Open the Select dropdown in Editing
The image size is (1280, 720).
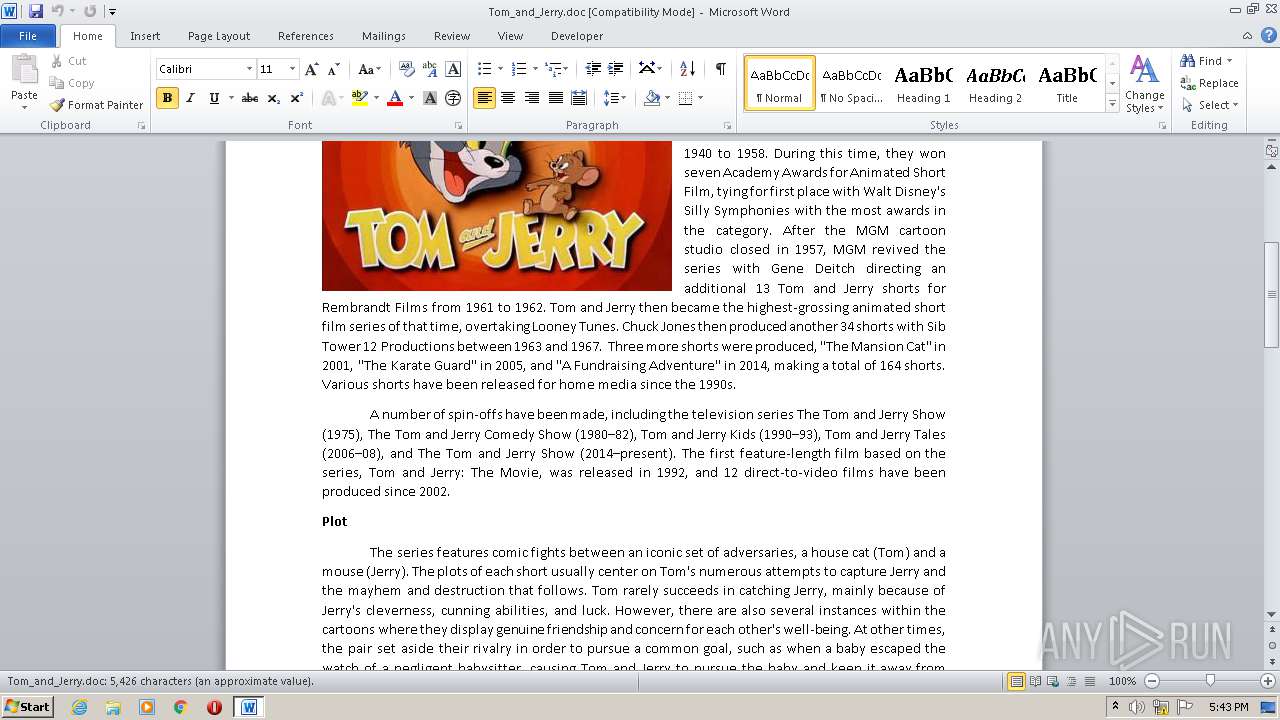pyautogui.click(x=1209, y=105)
